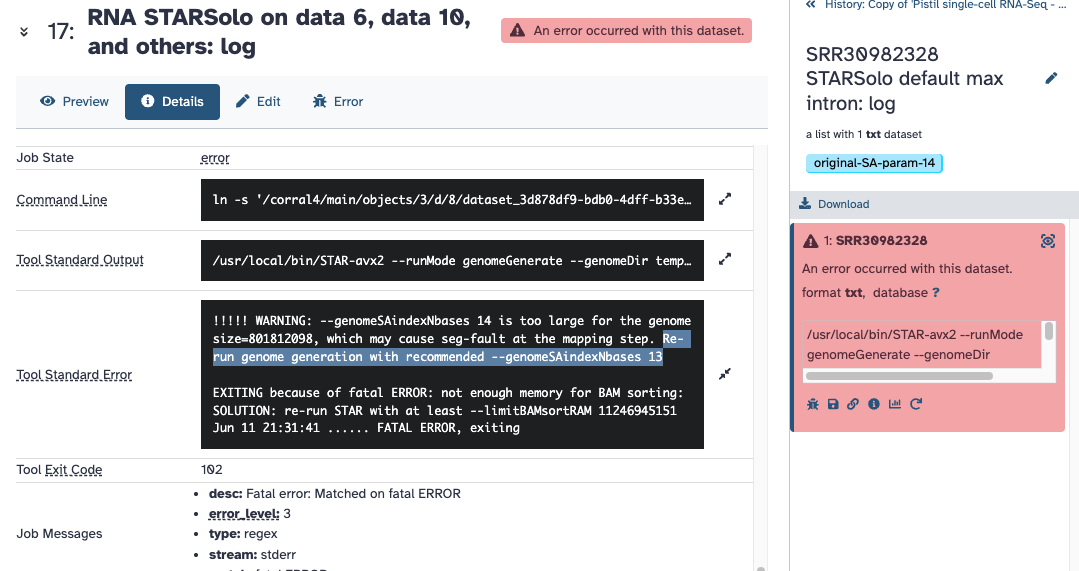
Task: Click the exit code 102 value
Action: tap(211, 470)
